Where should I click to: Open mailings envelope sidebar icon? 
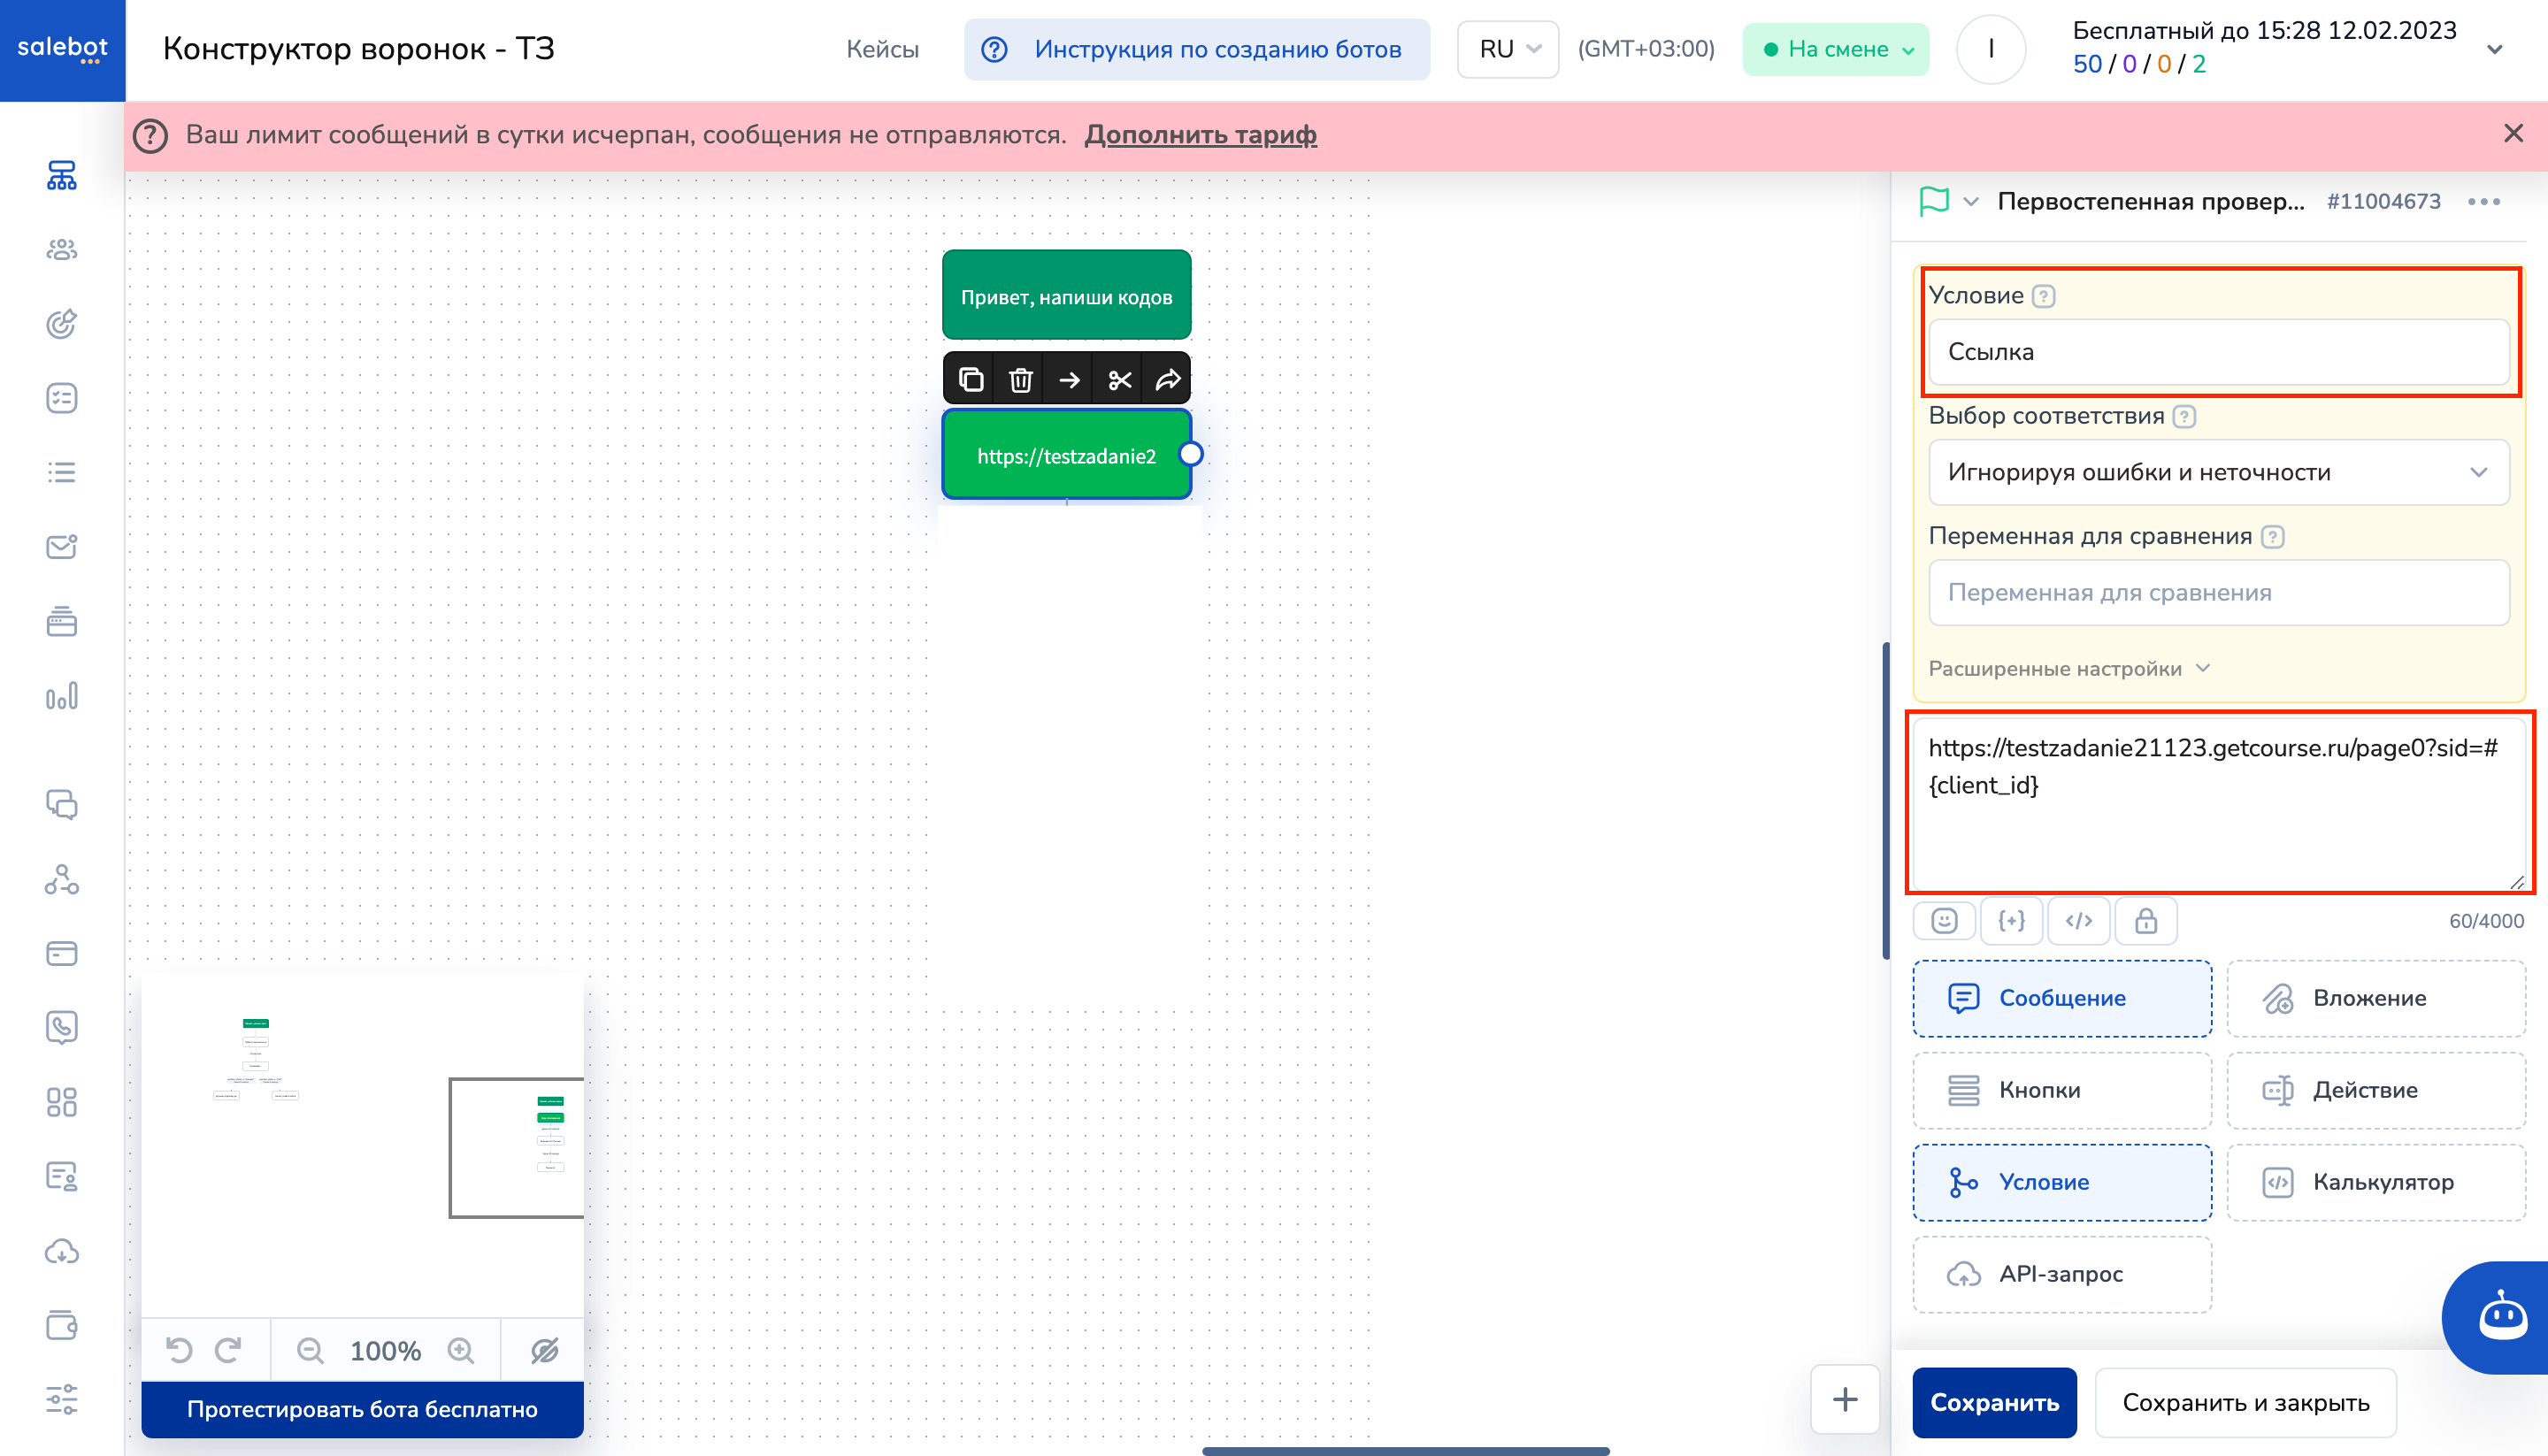62,546
